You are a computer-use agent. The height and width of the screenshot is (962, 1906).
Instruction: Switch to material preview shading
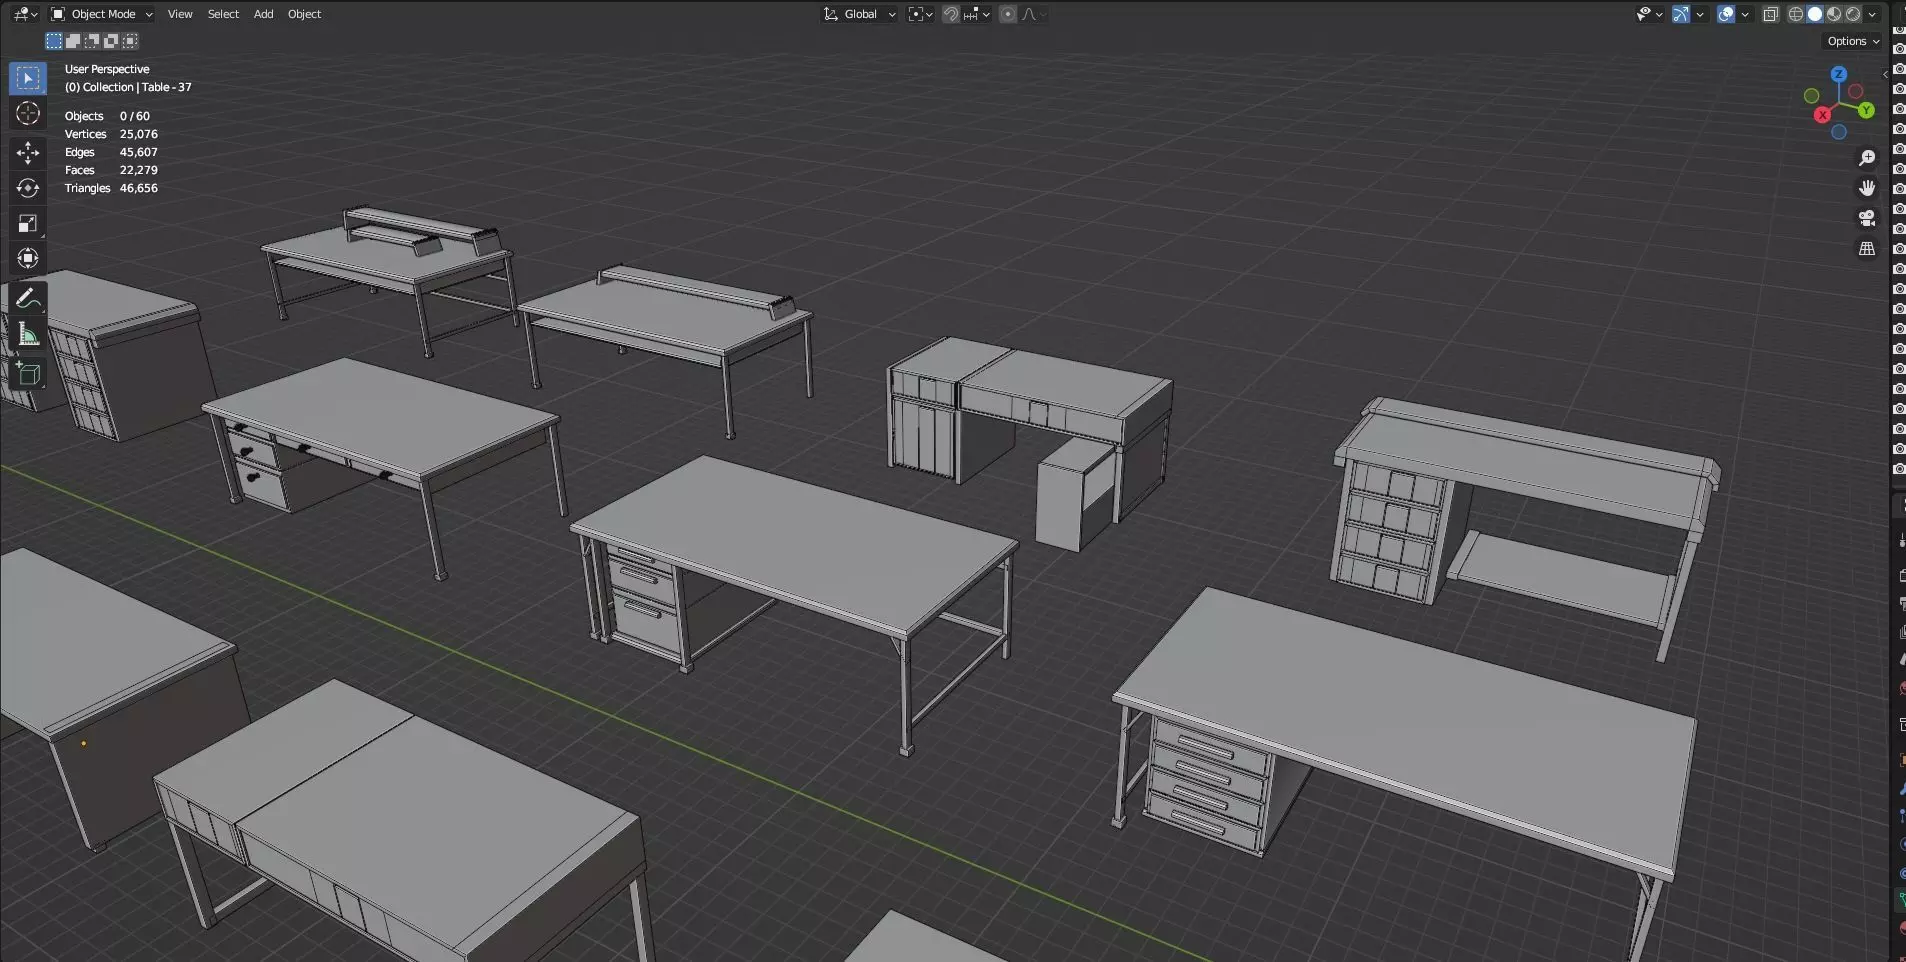click(x=1834, y=14)
